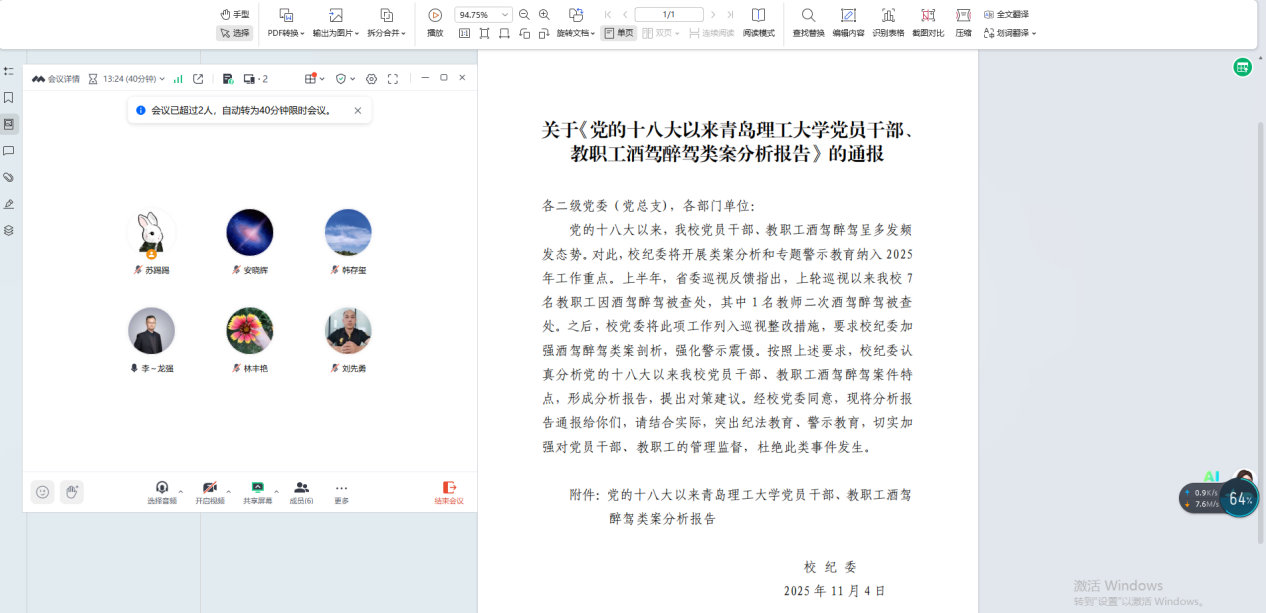The width and height of the screenshot is (1266, 613).
Task: Open the 更多 menu in meeting bar
Action: point(341,491)
